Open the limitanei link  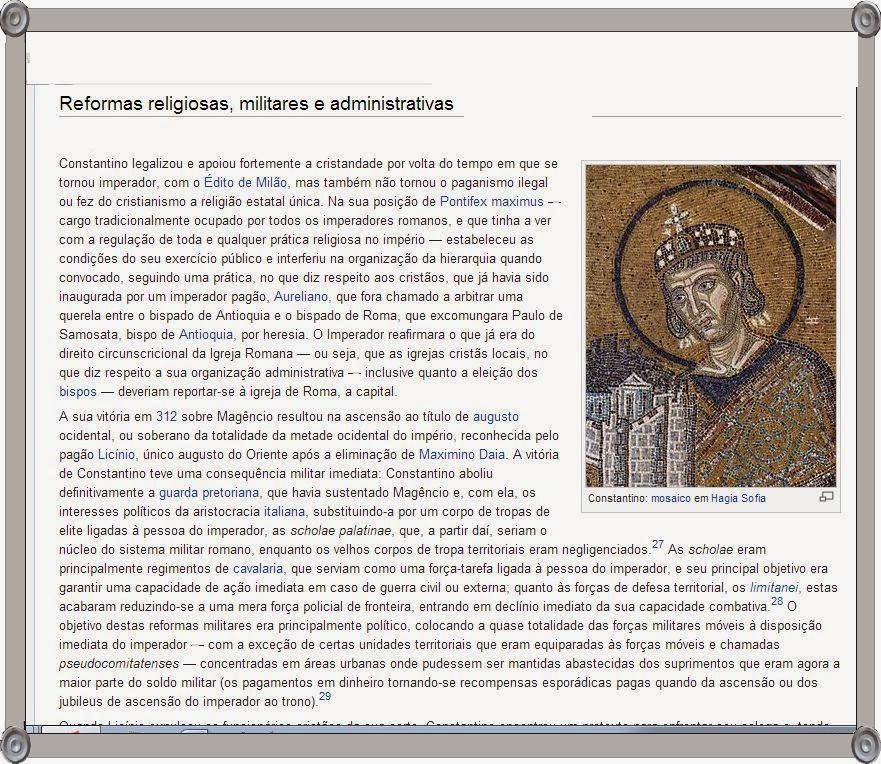pos(774,588)
